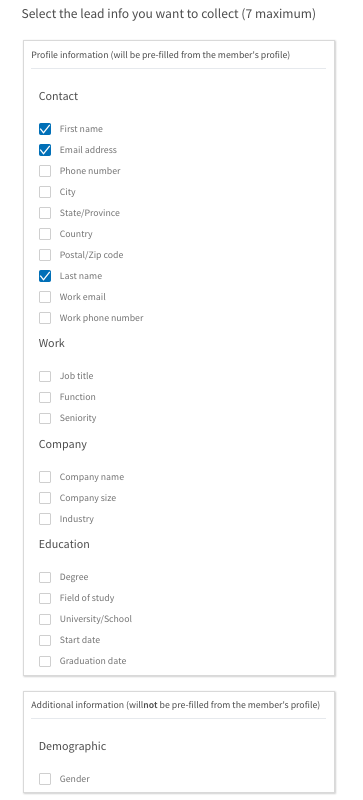
Task: Uncheck the First name checkbox
Action: click(45, 129)
